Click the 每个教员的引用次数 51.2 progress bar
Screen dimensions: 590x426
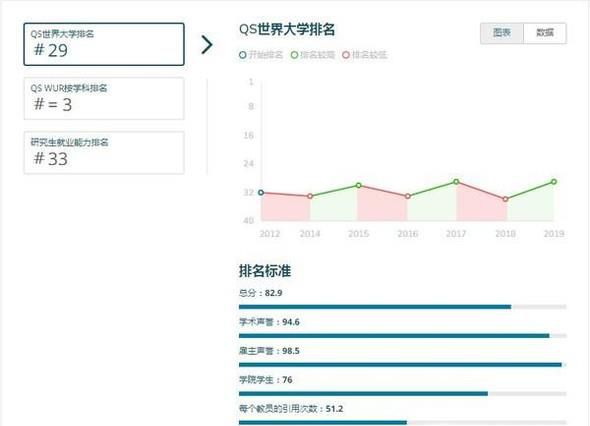click(x=403, y=423)
